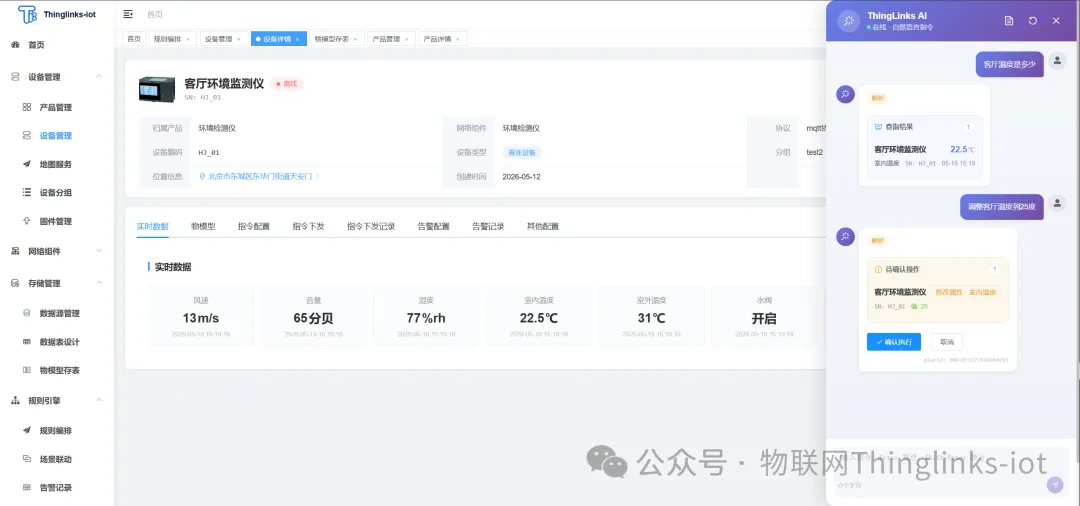Click the 直连设备 device type tag

pyautogui.click(x=521, y=152)
